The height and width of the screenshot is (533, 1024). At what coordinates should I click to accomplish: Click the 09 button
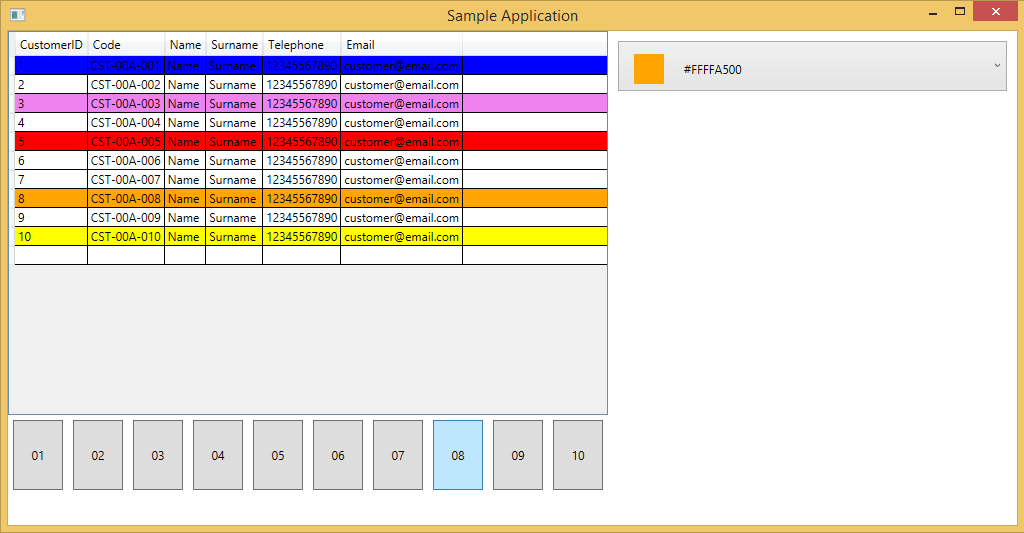coord(518,455)
